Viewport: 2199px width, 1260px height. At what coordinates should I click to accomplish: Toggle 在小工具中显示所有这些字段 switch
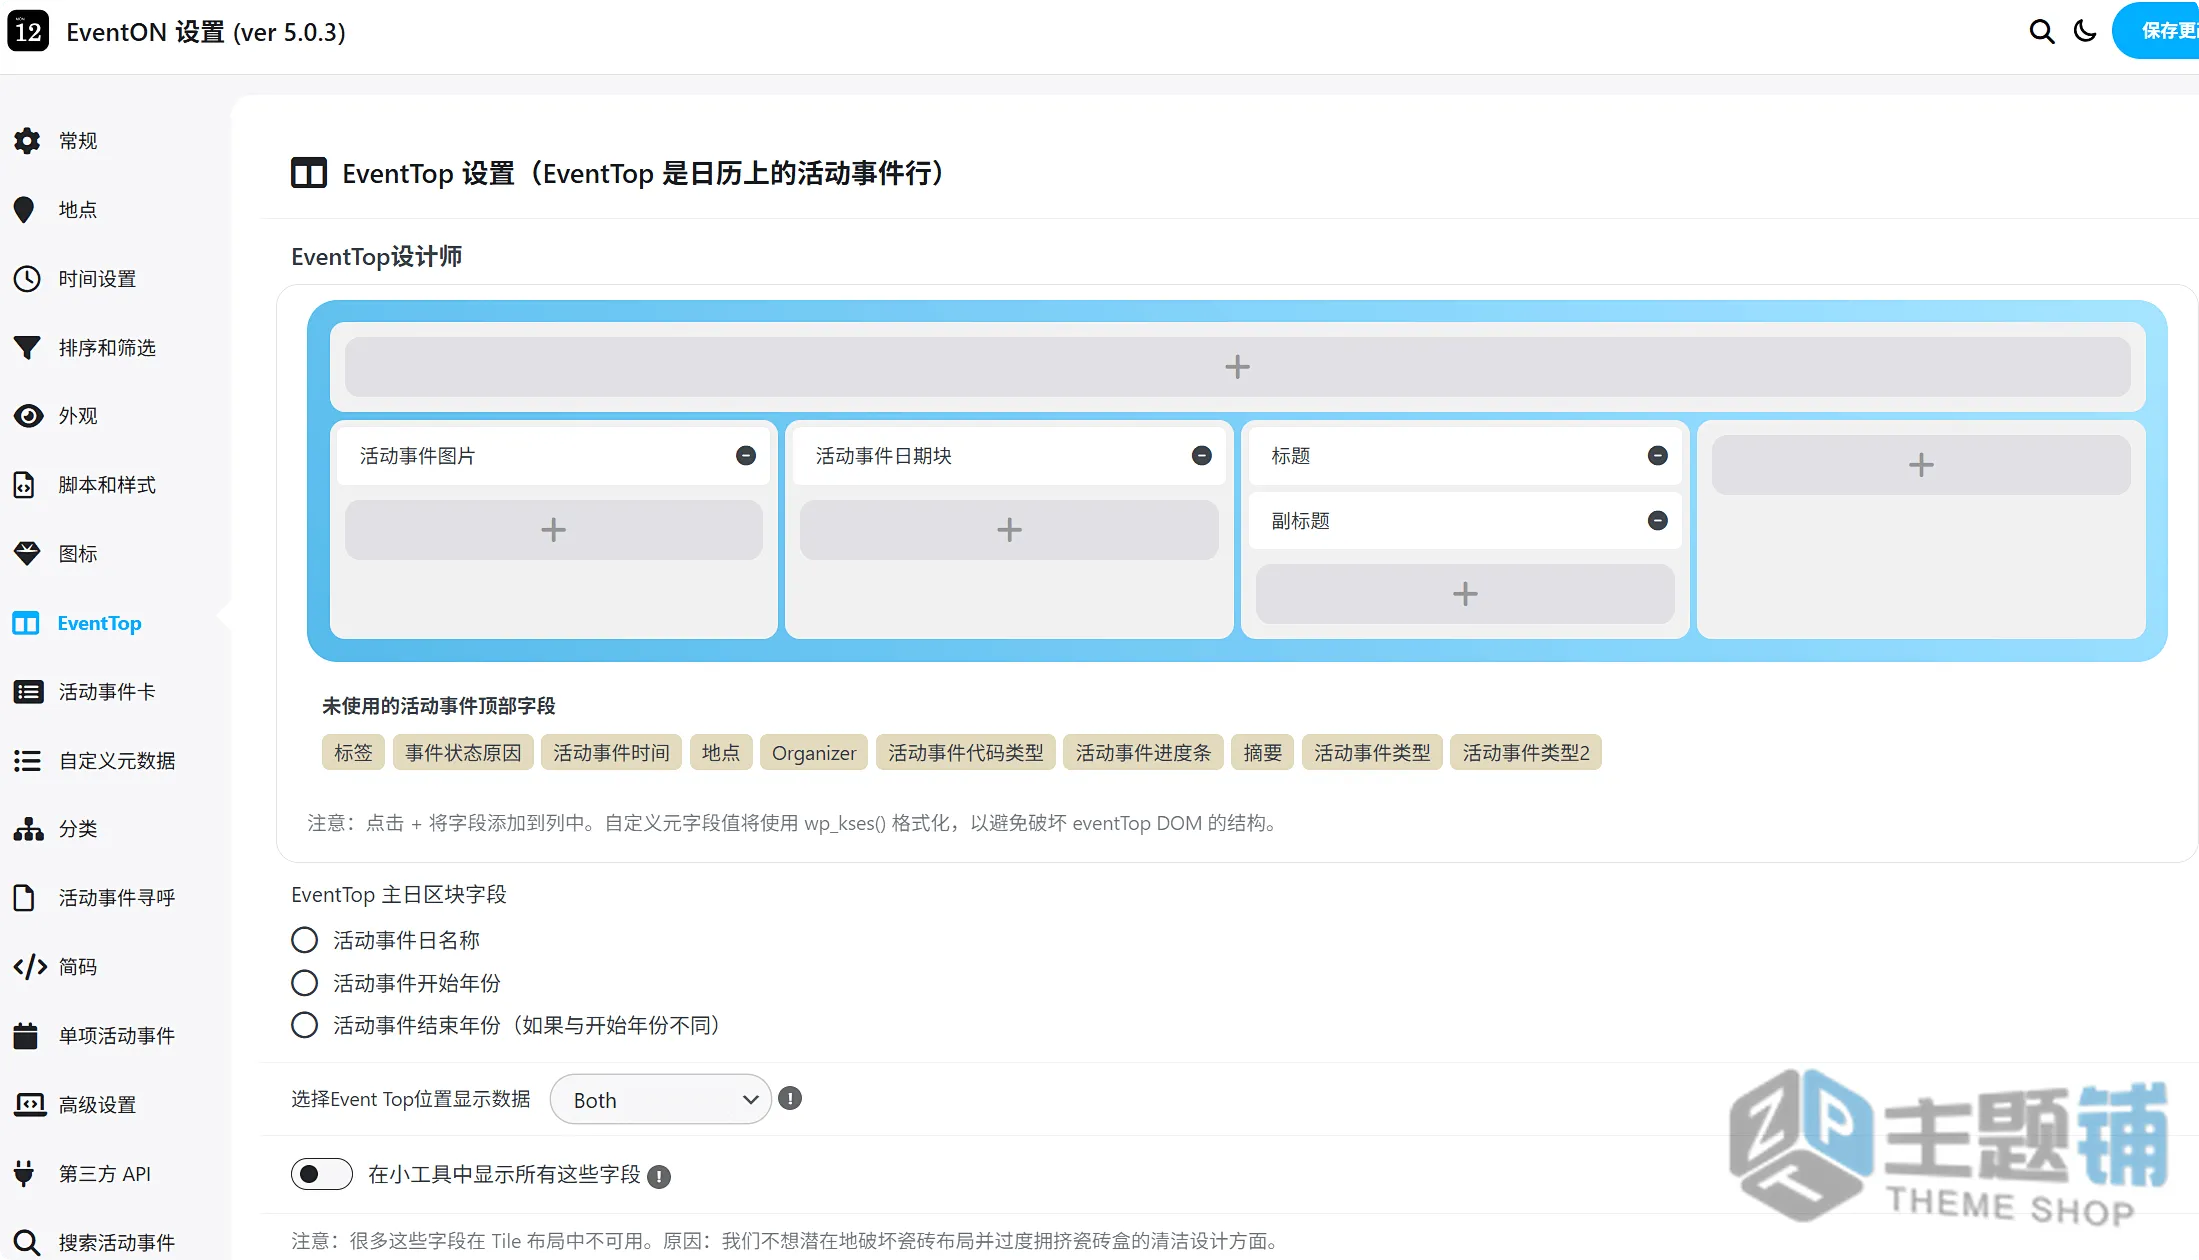(x=322, y=1174)
